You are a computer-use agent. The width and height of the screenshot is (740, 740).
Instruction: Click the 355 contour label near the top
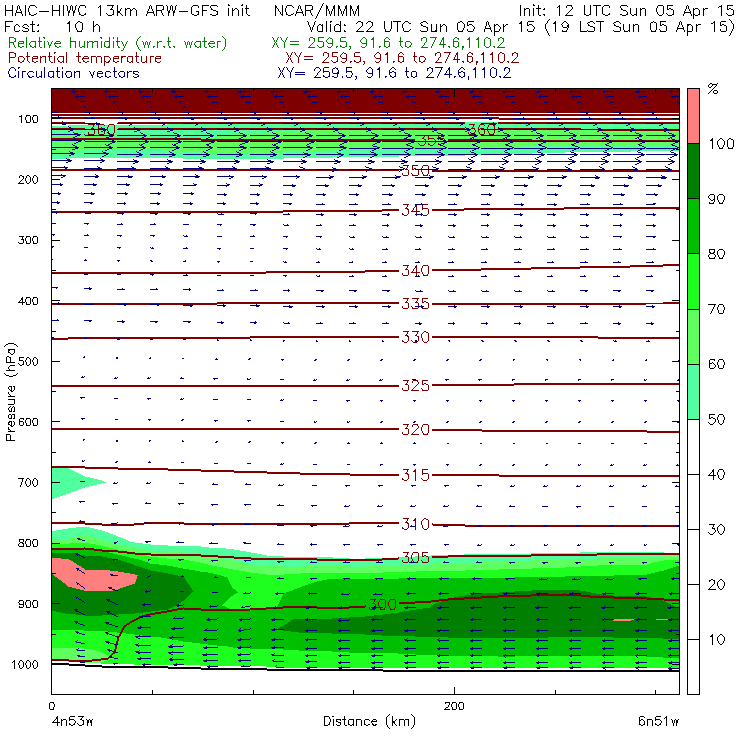click(x=431, y=140)
